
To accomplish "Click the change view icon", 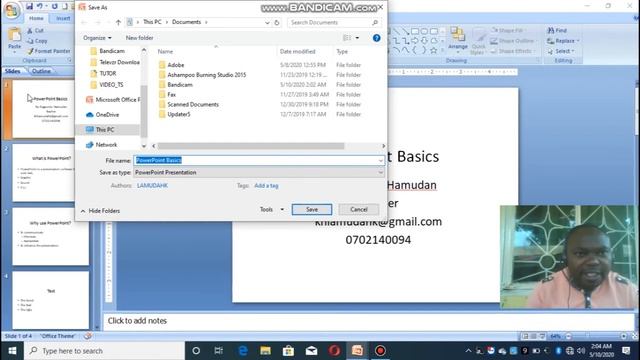I will [347, 38].
